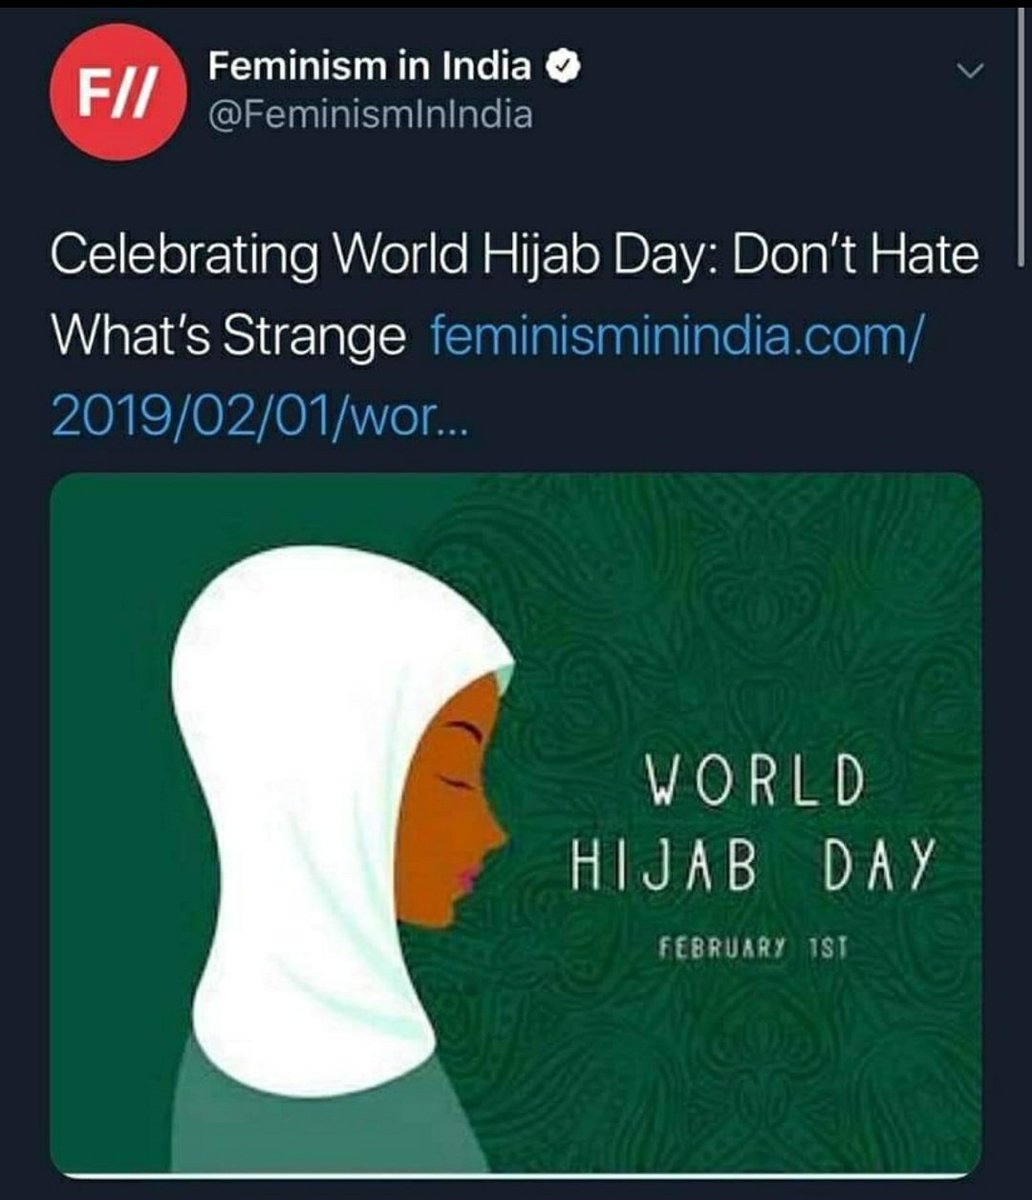Click the white hijab in the illustration

click(300, 800)
